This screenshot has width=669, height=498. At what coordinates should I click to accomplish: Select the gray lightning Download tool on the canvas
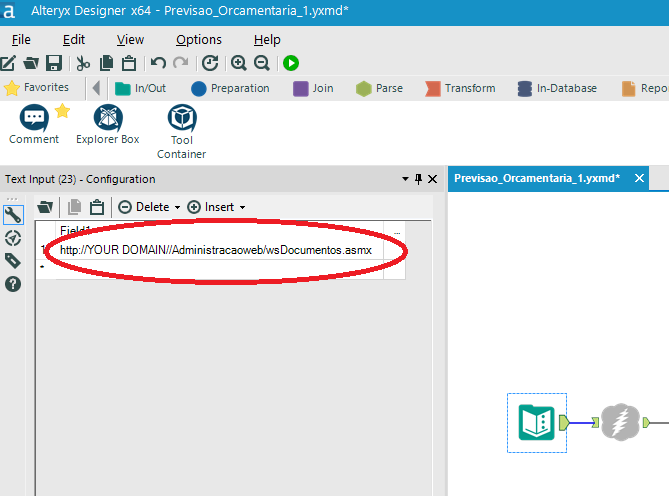[620, 422]
